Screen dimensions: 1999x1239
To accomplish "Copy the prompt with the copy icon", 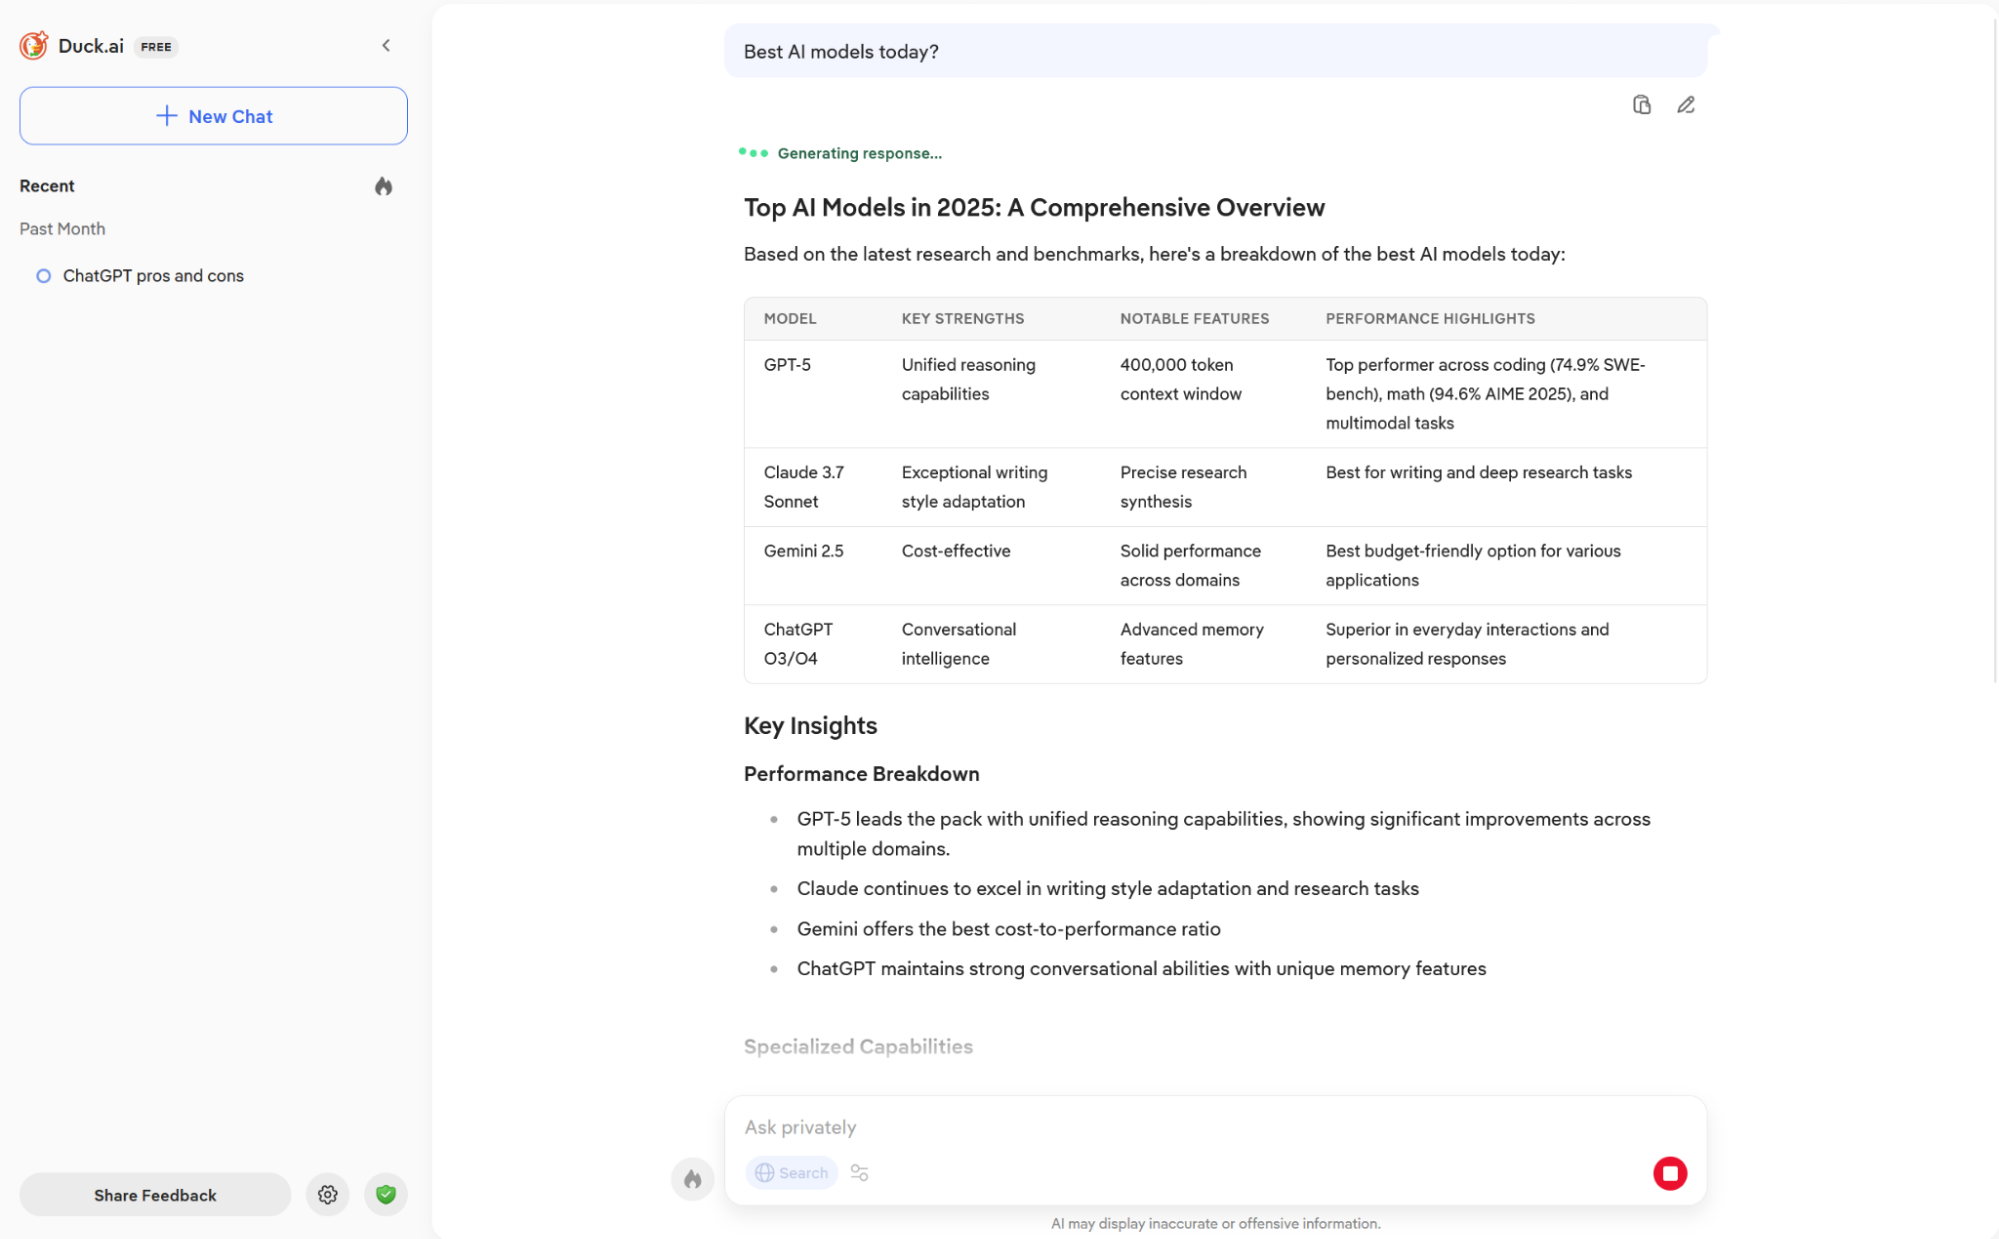I will [x=1641, y=105].
